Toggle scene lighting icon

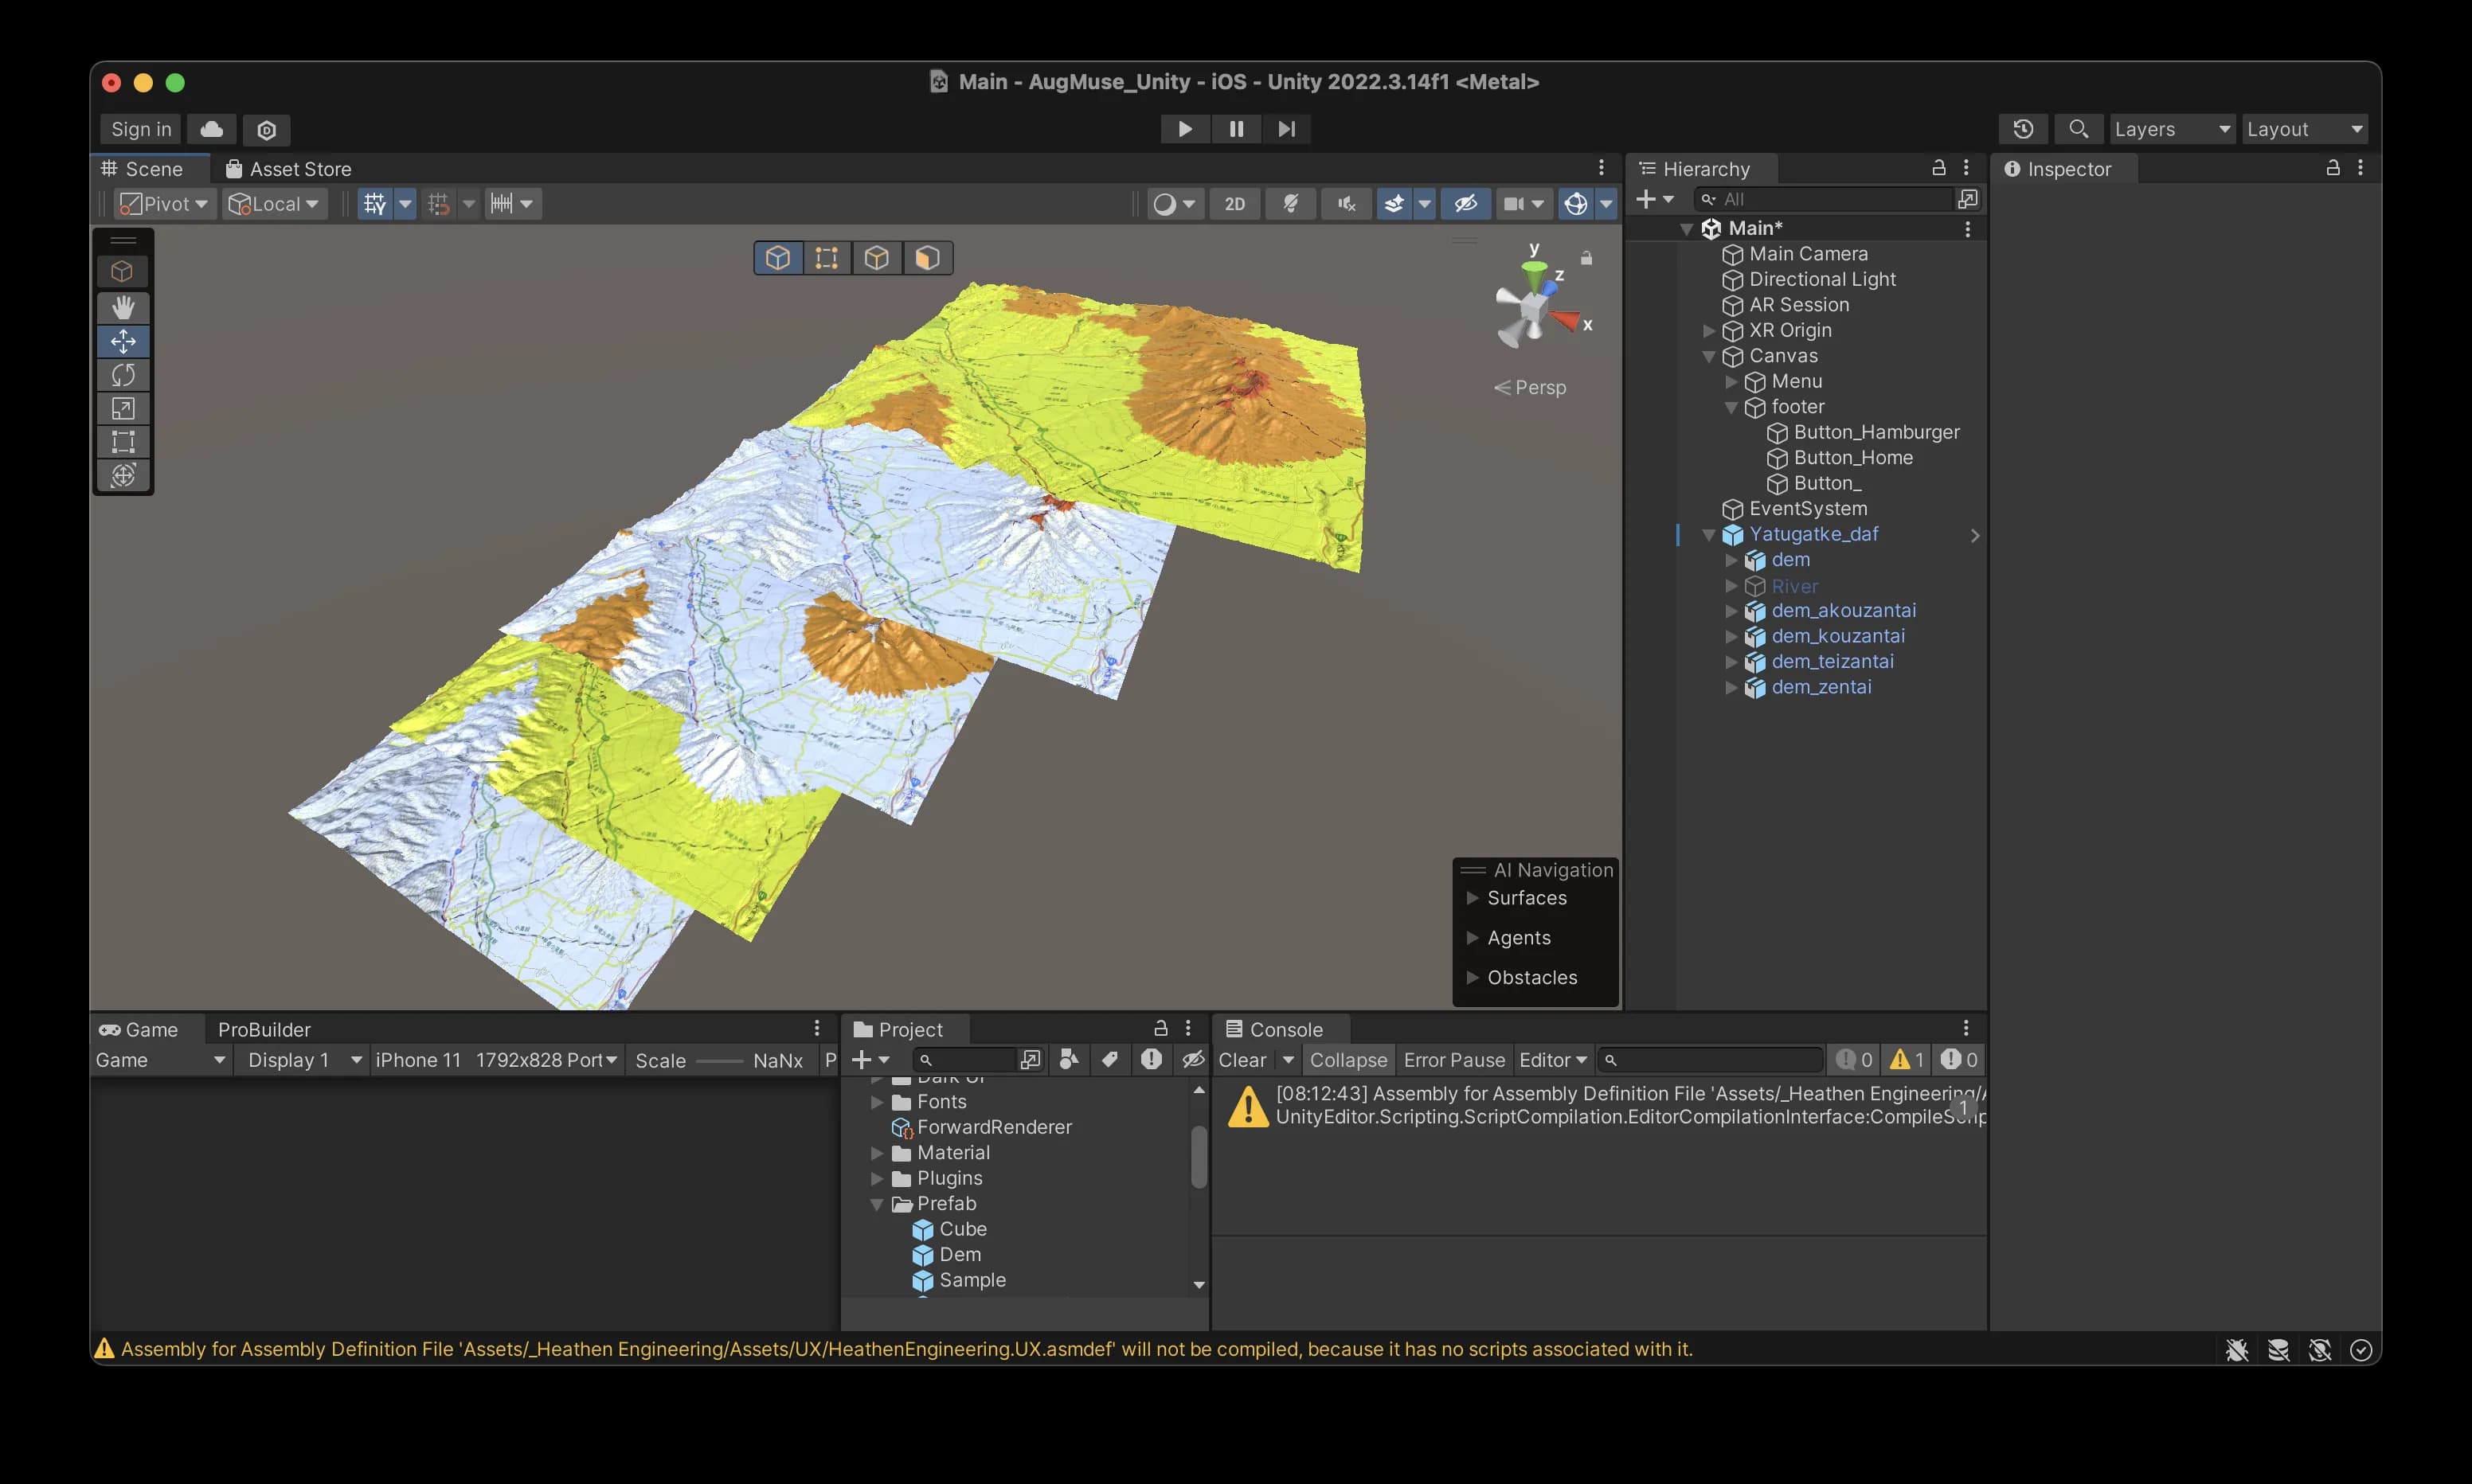(1290, 204)
